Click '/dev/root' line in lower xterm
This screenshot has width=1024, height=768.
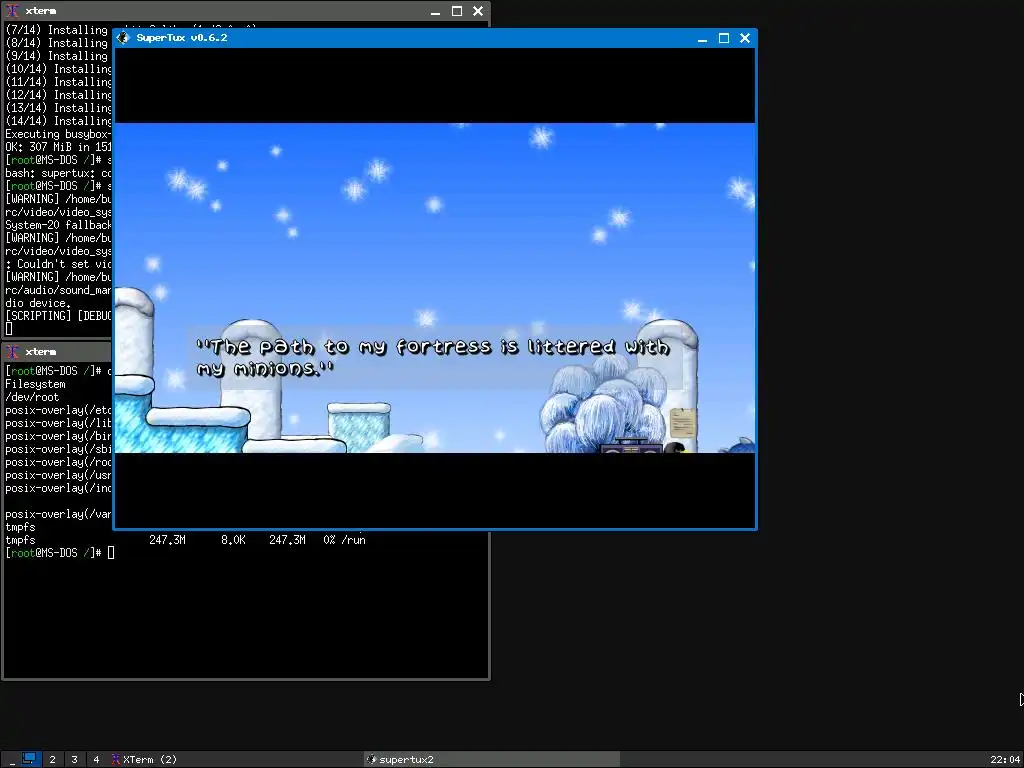(x=32, y=397)
